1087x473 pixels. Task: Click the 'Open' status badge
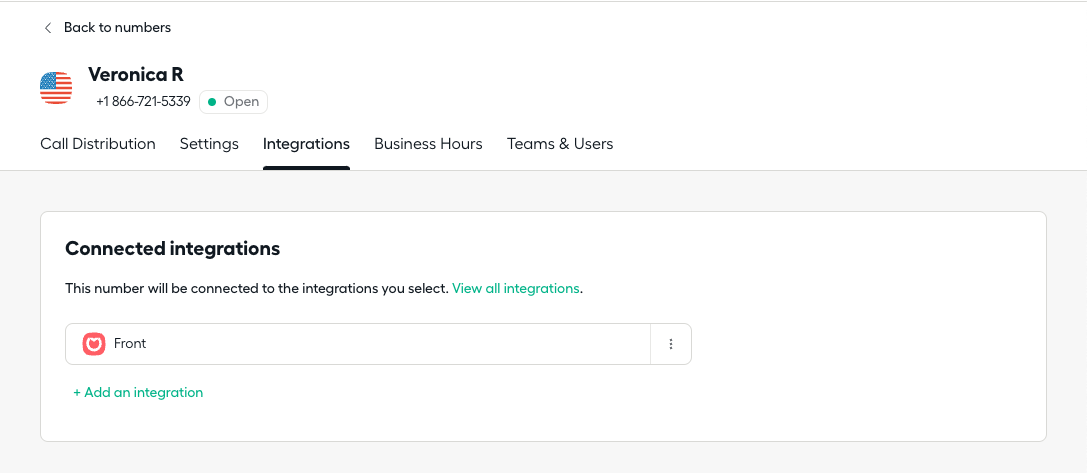233,102
